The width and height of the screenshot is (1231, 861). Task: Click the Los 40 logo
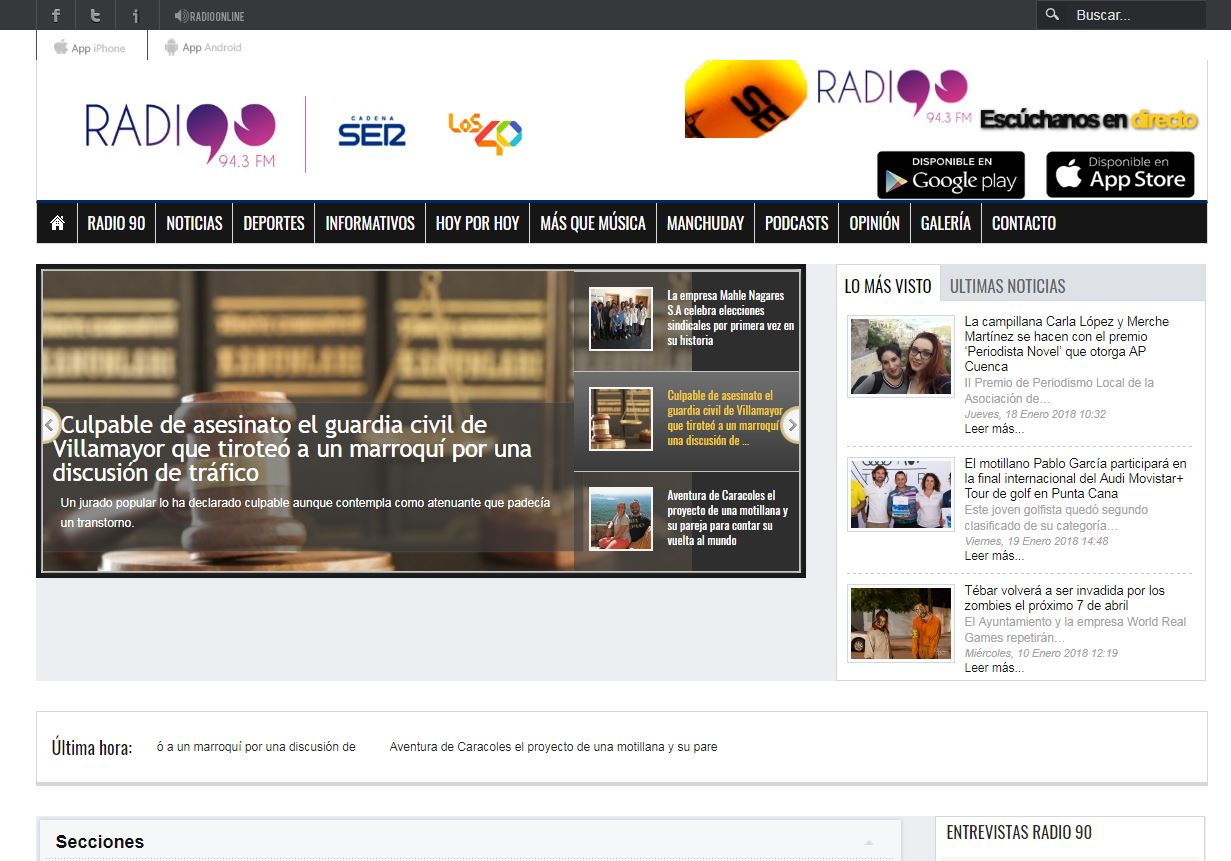click(485, 133)
